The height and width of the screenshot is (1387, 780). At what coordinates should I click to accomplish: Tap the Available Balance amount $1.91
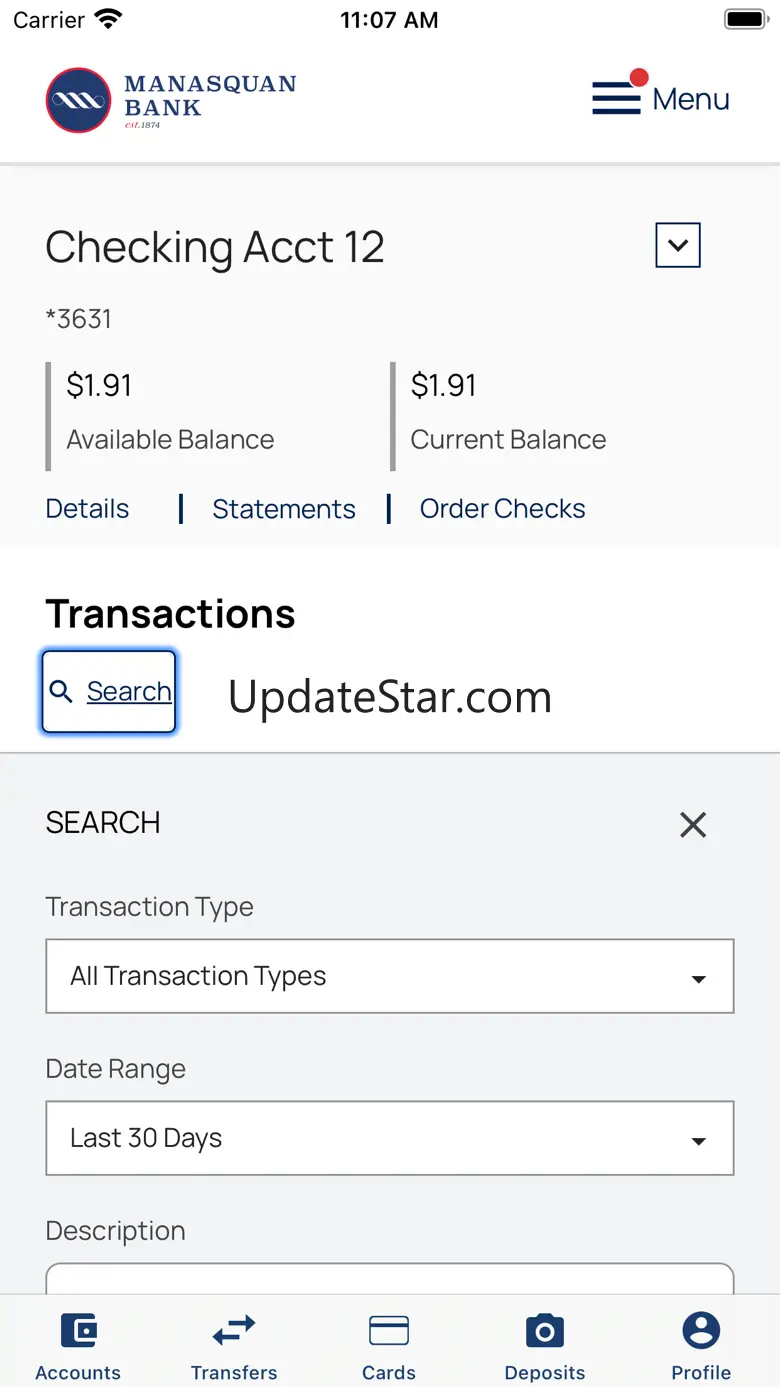point(99,386)
